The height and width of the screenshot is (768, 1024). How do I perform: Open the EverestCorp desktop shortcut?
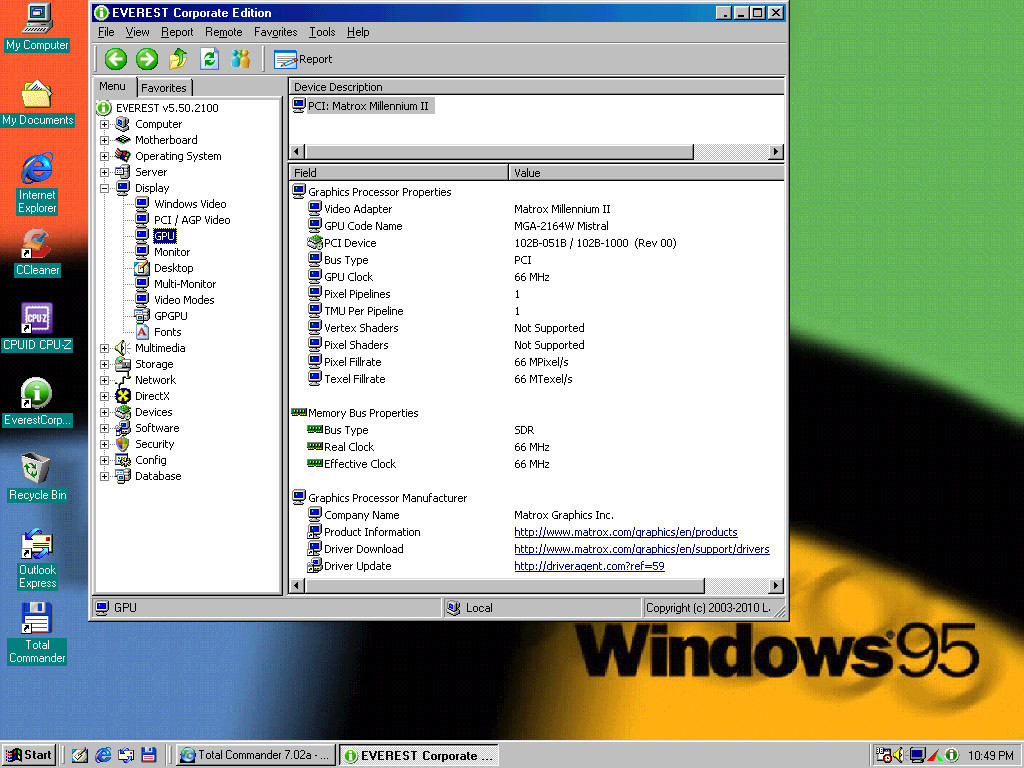point(37,402)
